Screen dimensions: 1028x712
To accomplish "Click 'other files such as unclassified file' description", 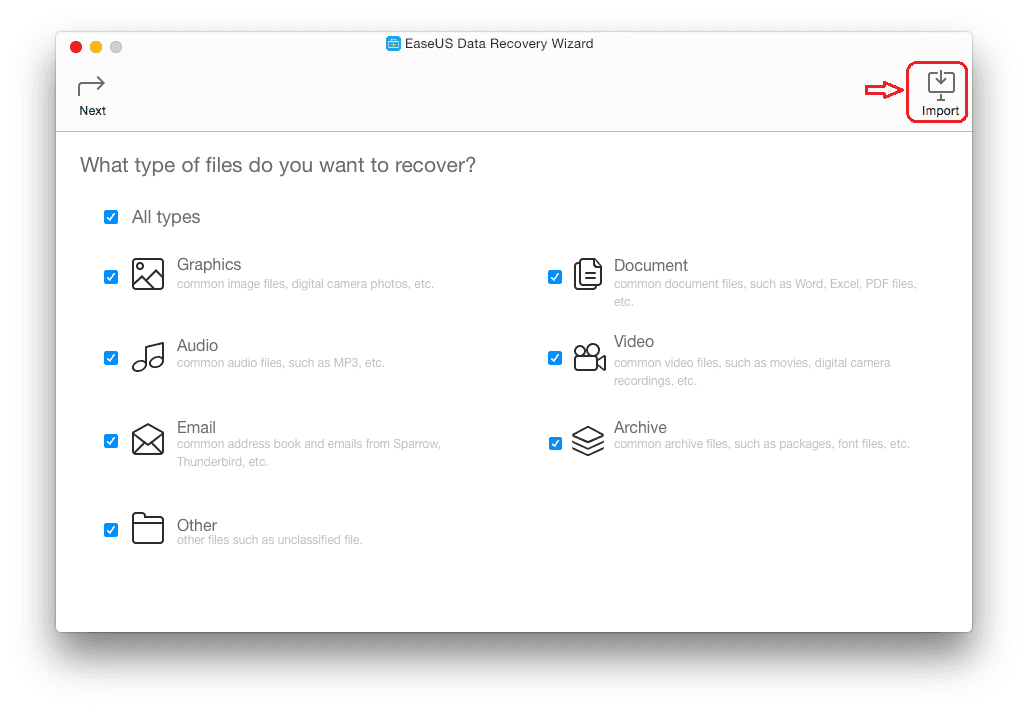I will click(269, 540).
